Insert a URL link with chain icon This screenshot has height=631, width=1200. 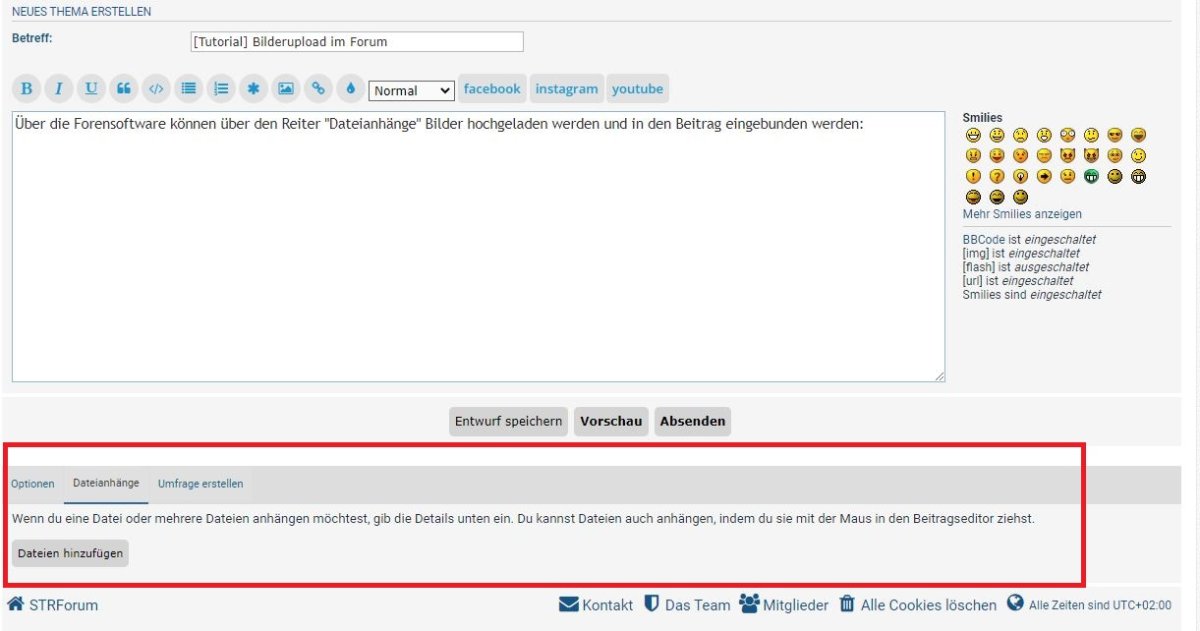click(x=318, y=89)
